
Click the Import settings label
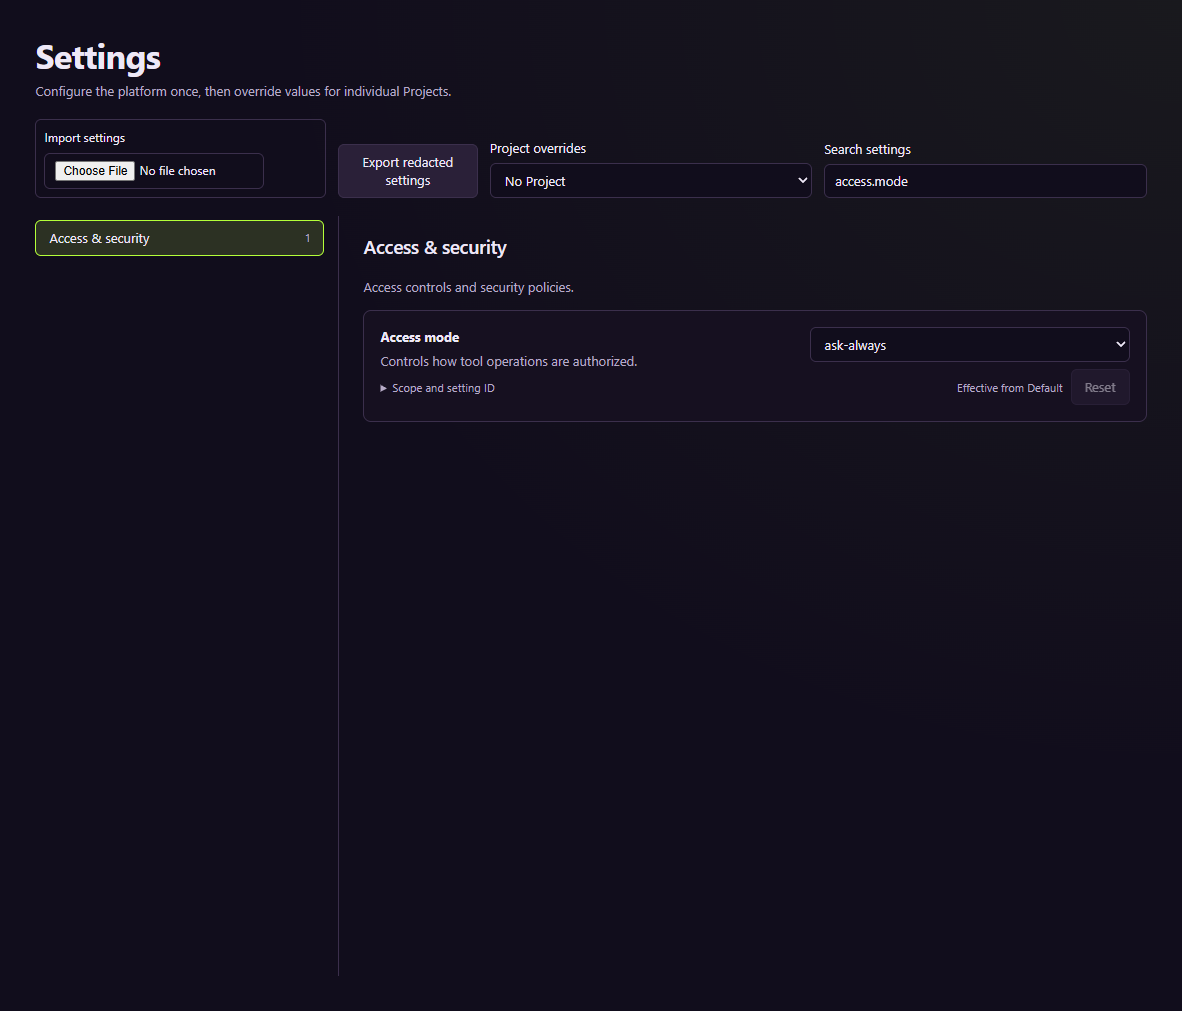tap(84, 138)
